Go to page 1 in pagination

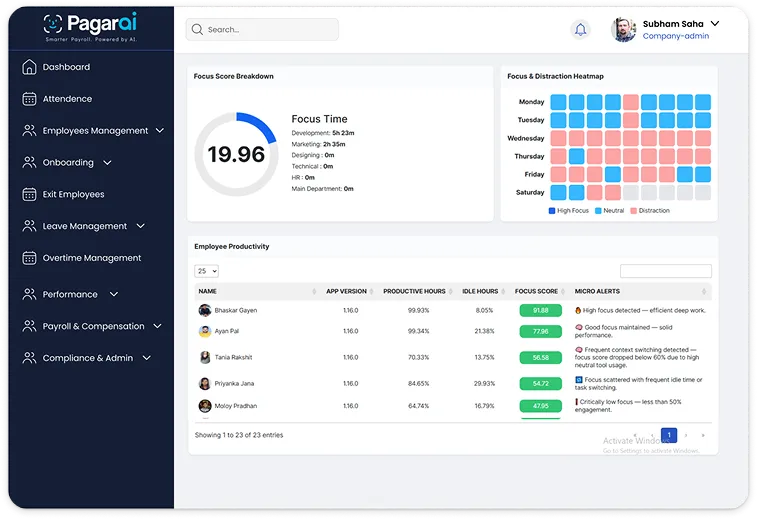tap(669, 435)
